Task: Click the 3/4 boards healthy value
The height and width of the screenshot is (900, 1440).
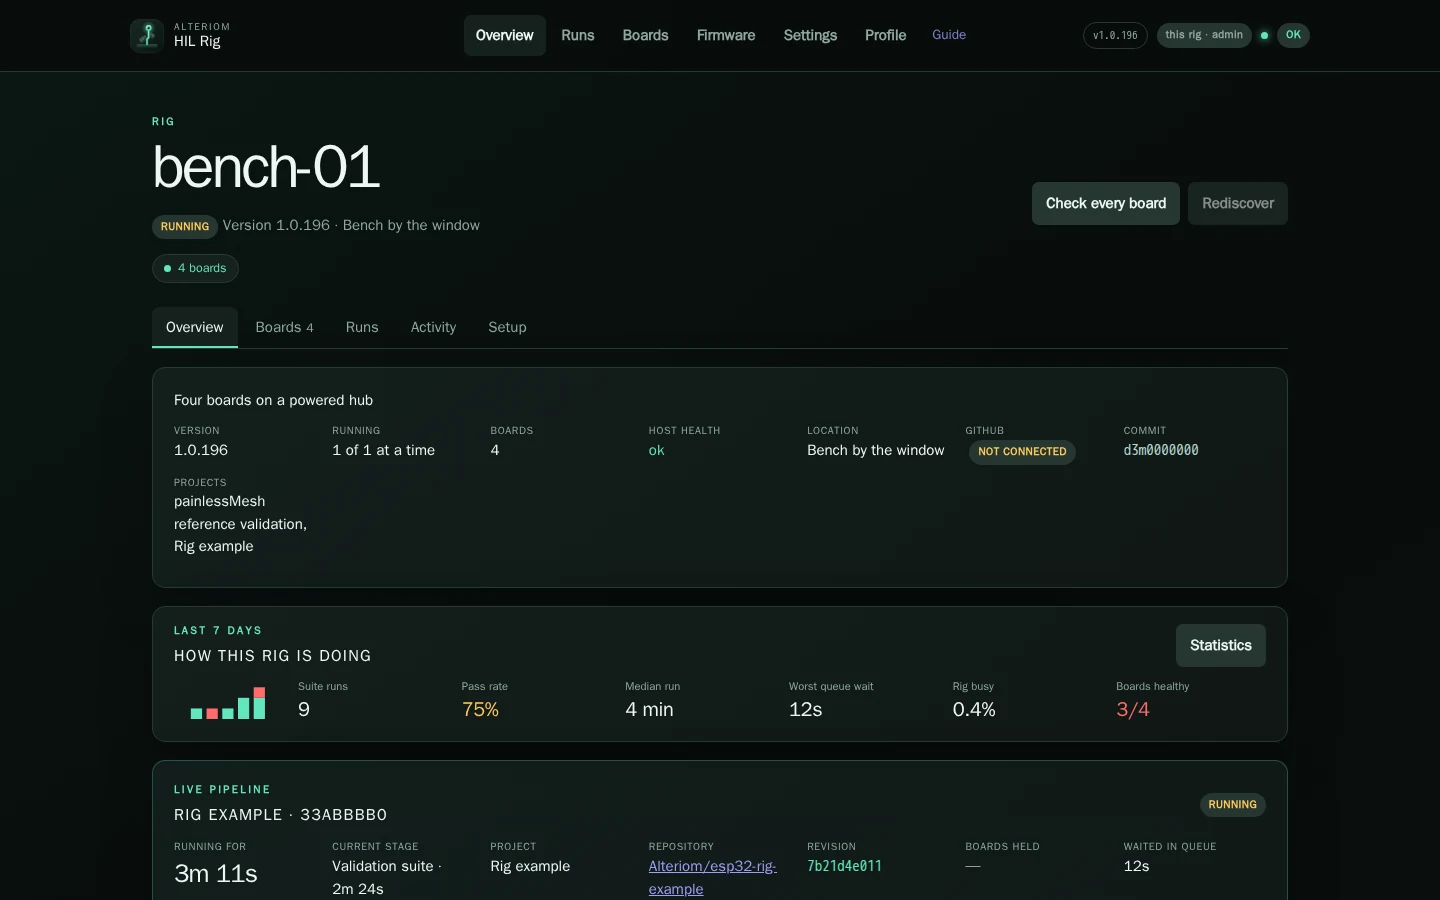Action: pyautogui.click(x=1133, y=710)
